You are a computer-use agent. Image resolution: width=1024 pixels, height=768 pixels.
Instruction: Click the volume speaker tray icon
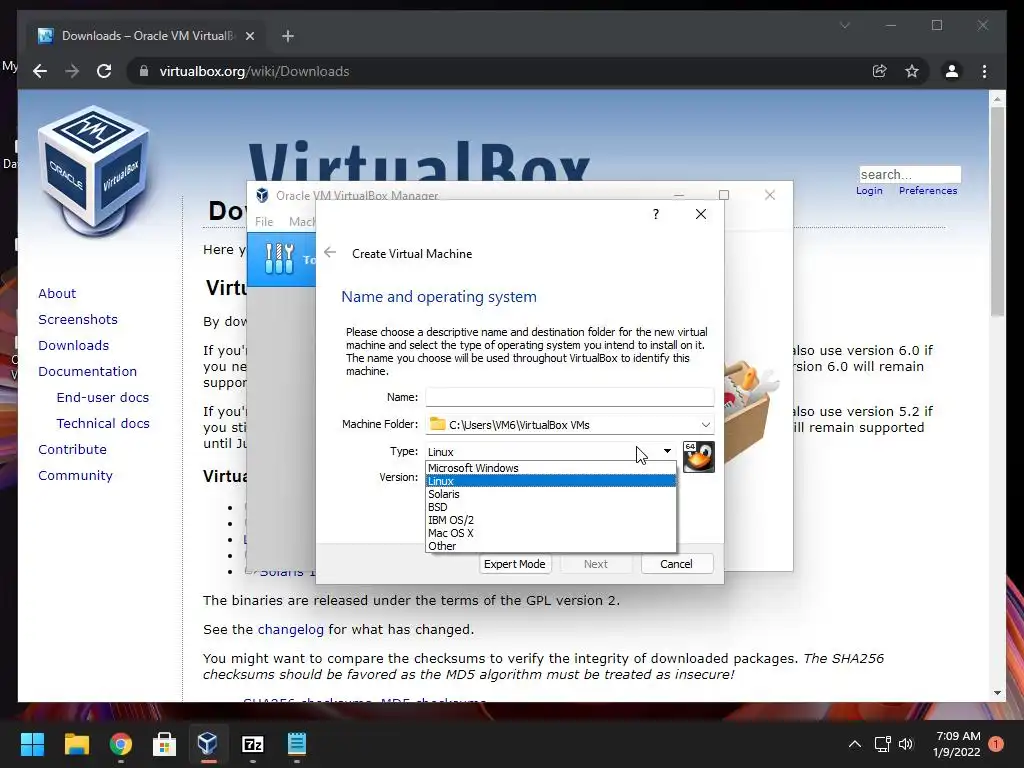tap(906, 744)
